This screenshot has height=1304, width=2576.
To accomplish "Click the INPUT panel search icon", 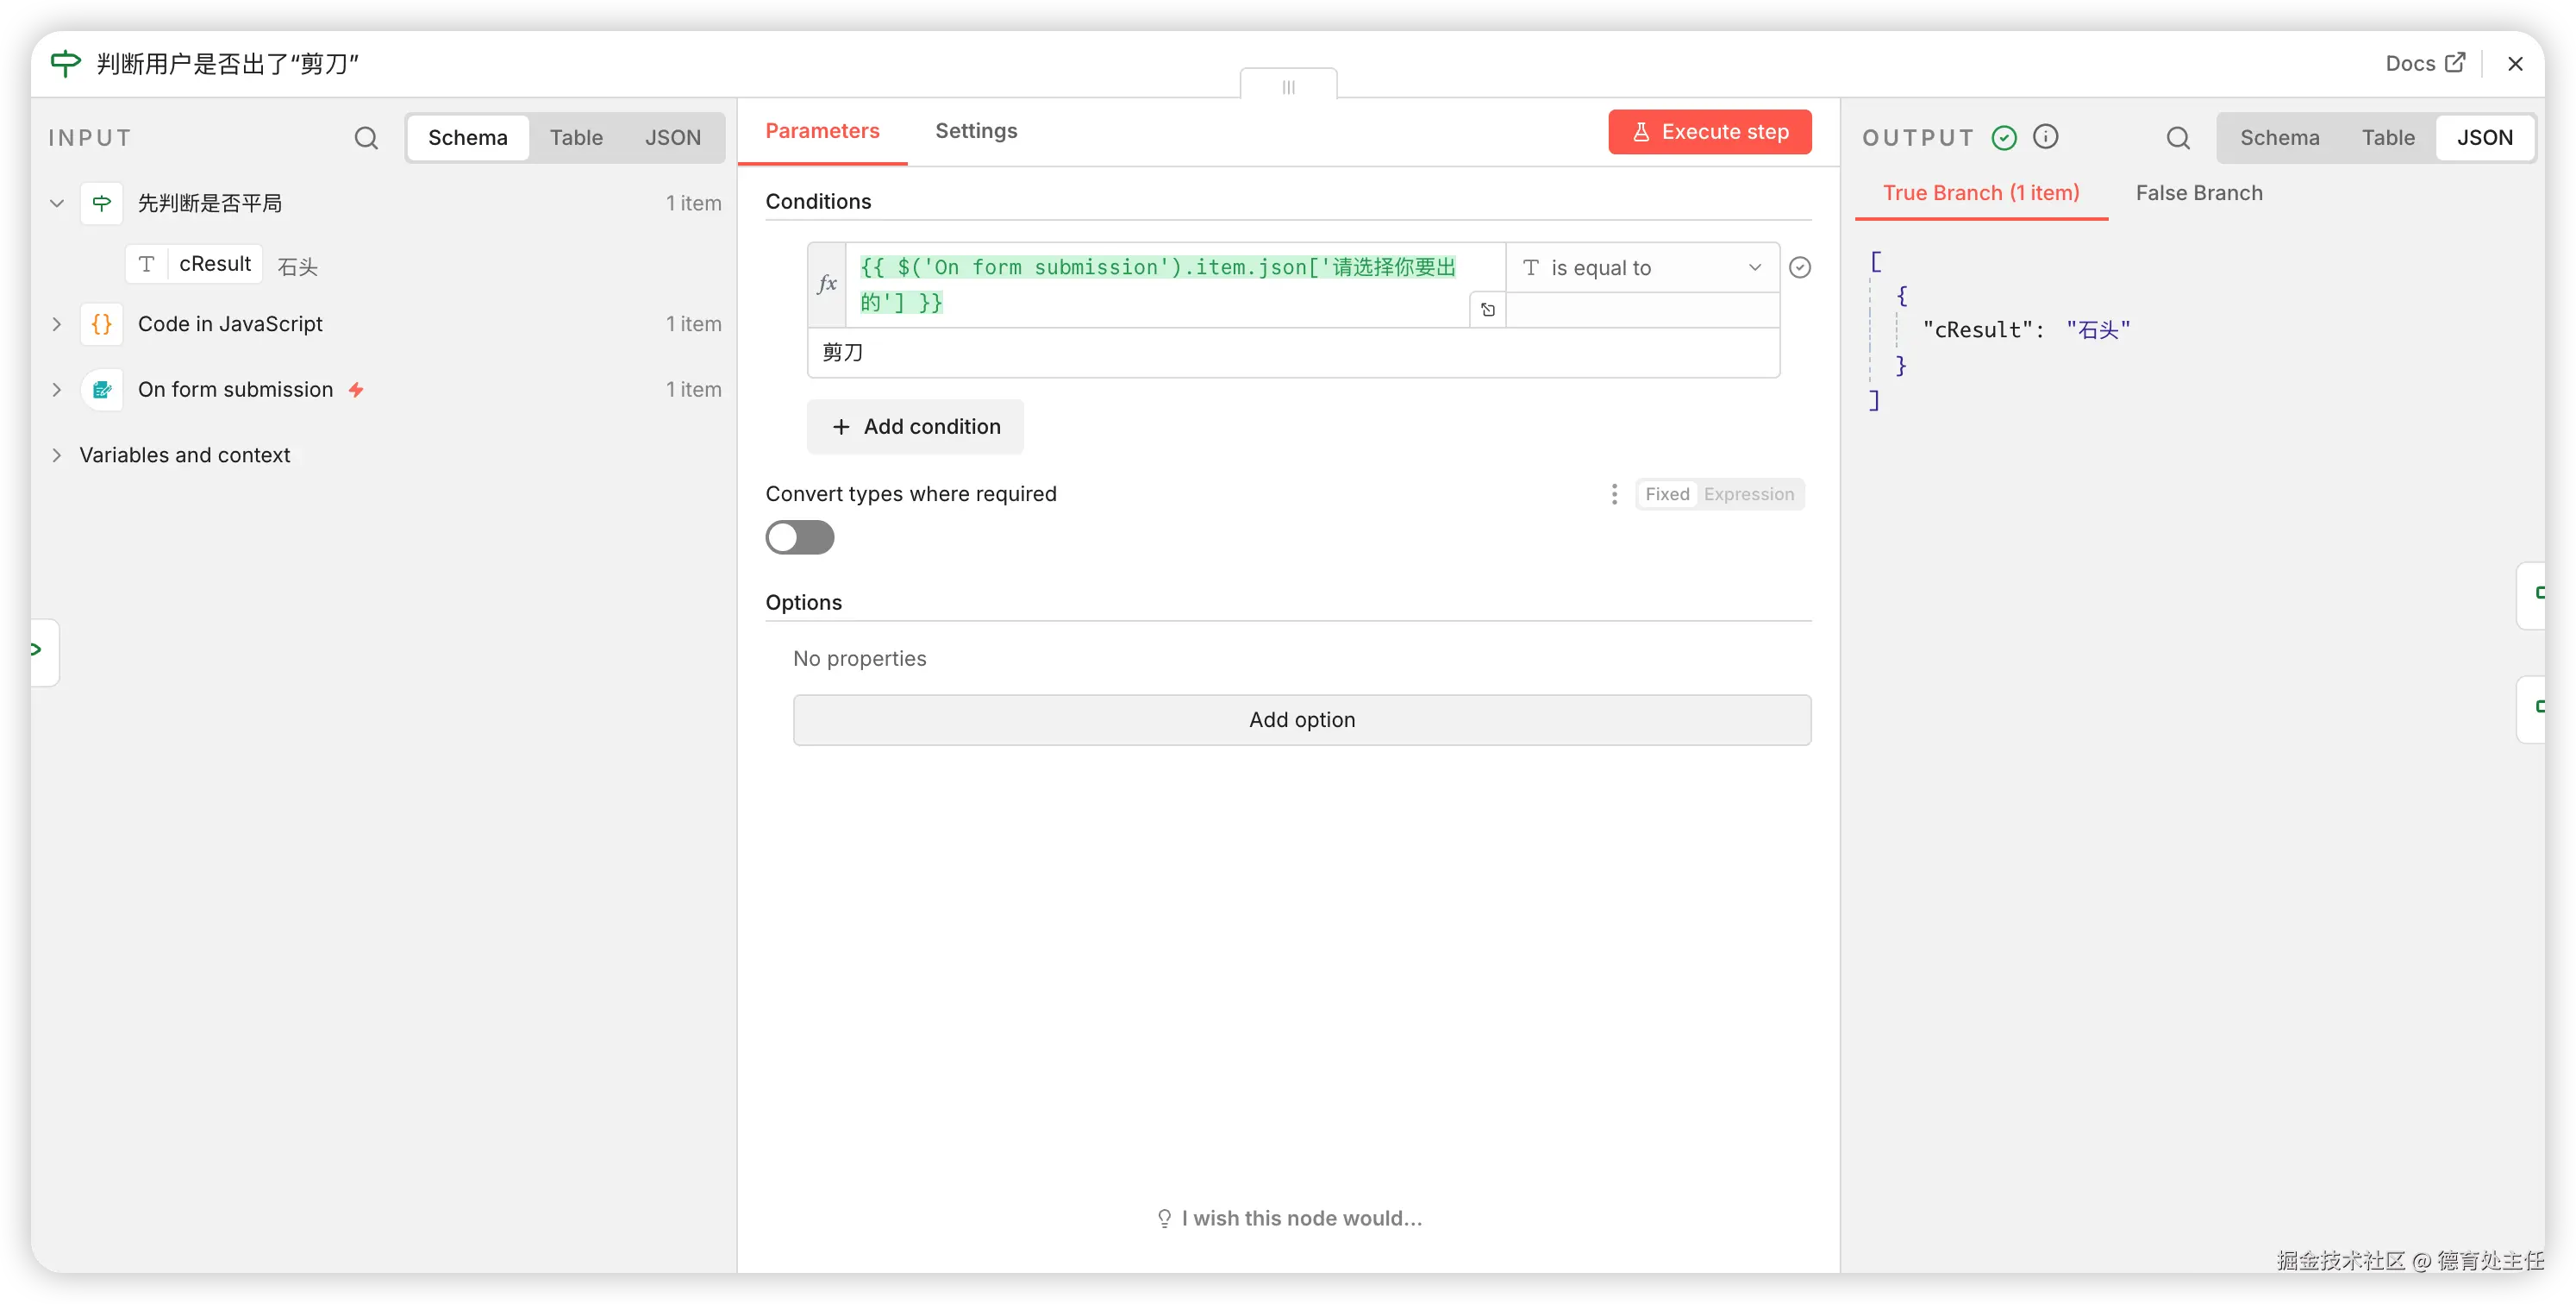I will (366, 138).
